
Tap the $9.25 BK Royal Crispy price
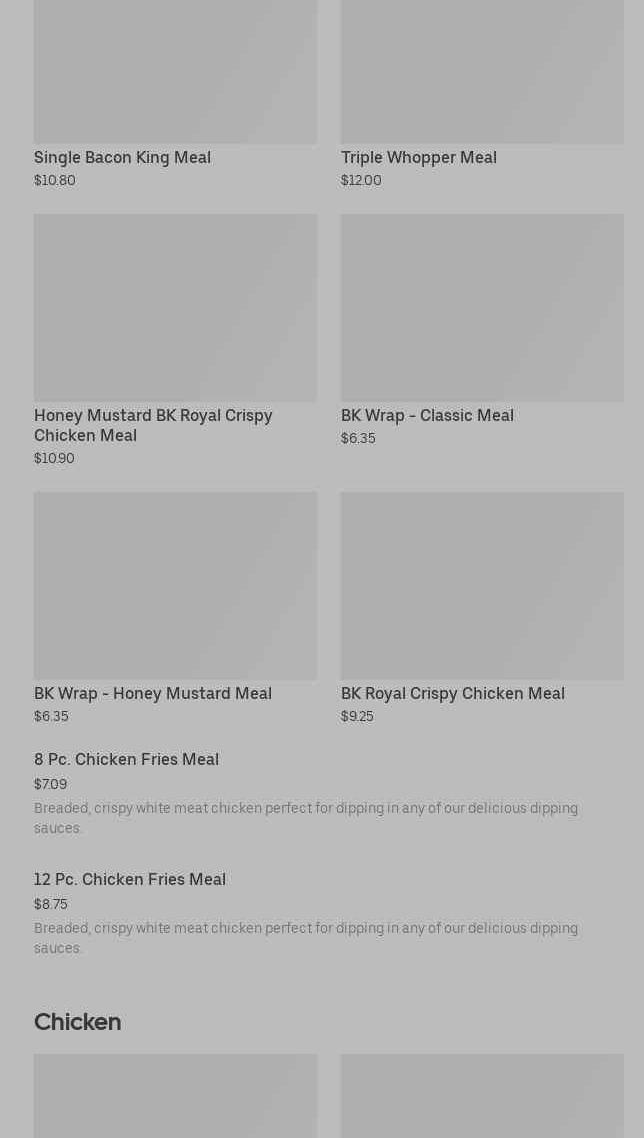click(x=357, y=717)
